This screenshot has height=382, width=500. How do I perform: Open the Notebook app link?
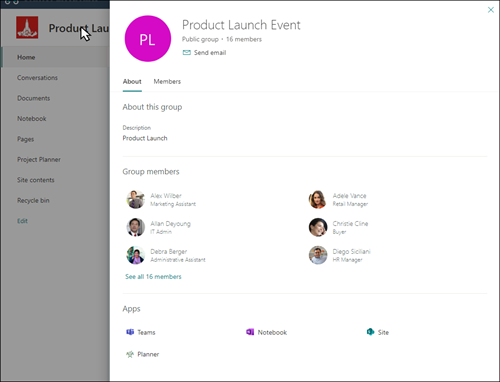pyautogui.click(x=272, y=332)
